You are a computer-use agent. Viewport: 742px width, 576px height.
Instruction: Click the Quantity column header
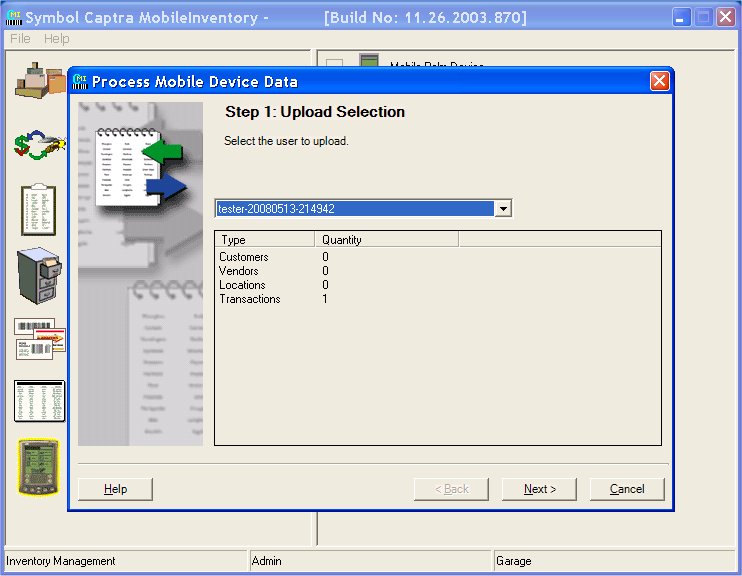387,239
